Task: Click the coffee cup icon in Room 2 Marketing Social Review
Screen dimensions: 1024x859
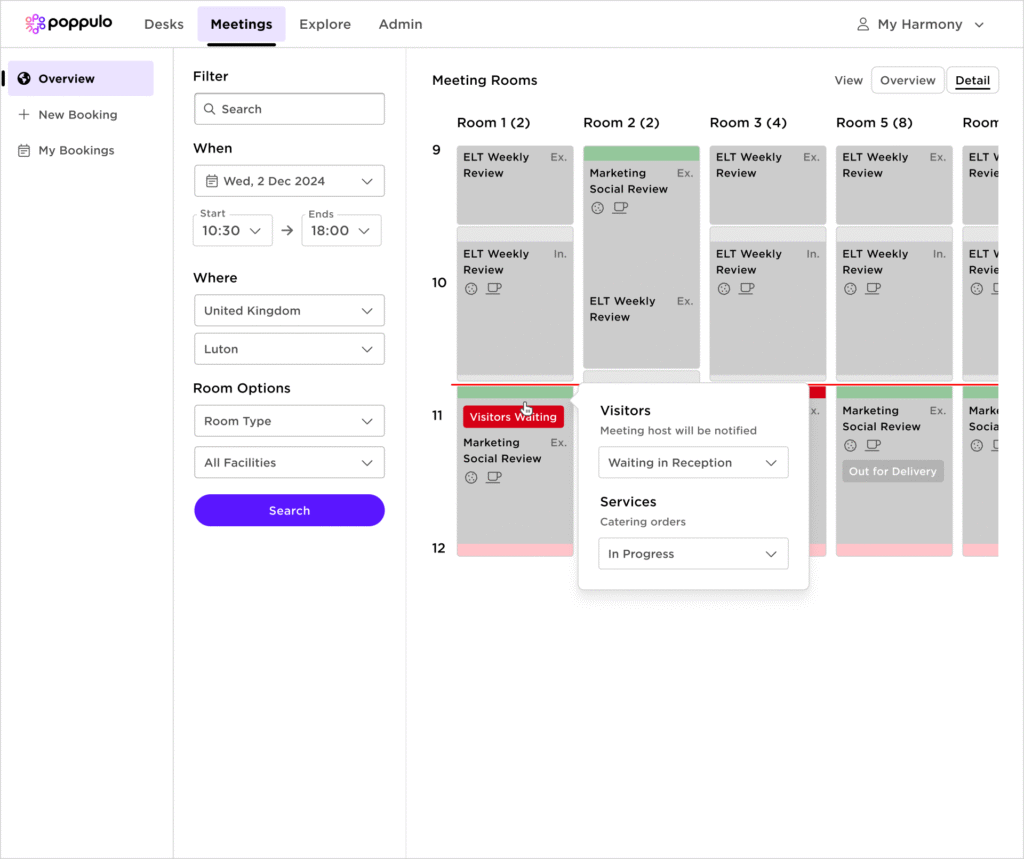Action: tap(620, 208)
